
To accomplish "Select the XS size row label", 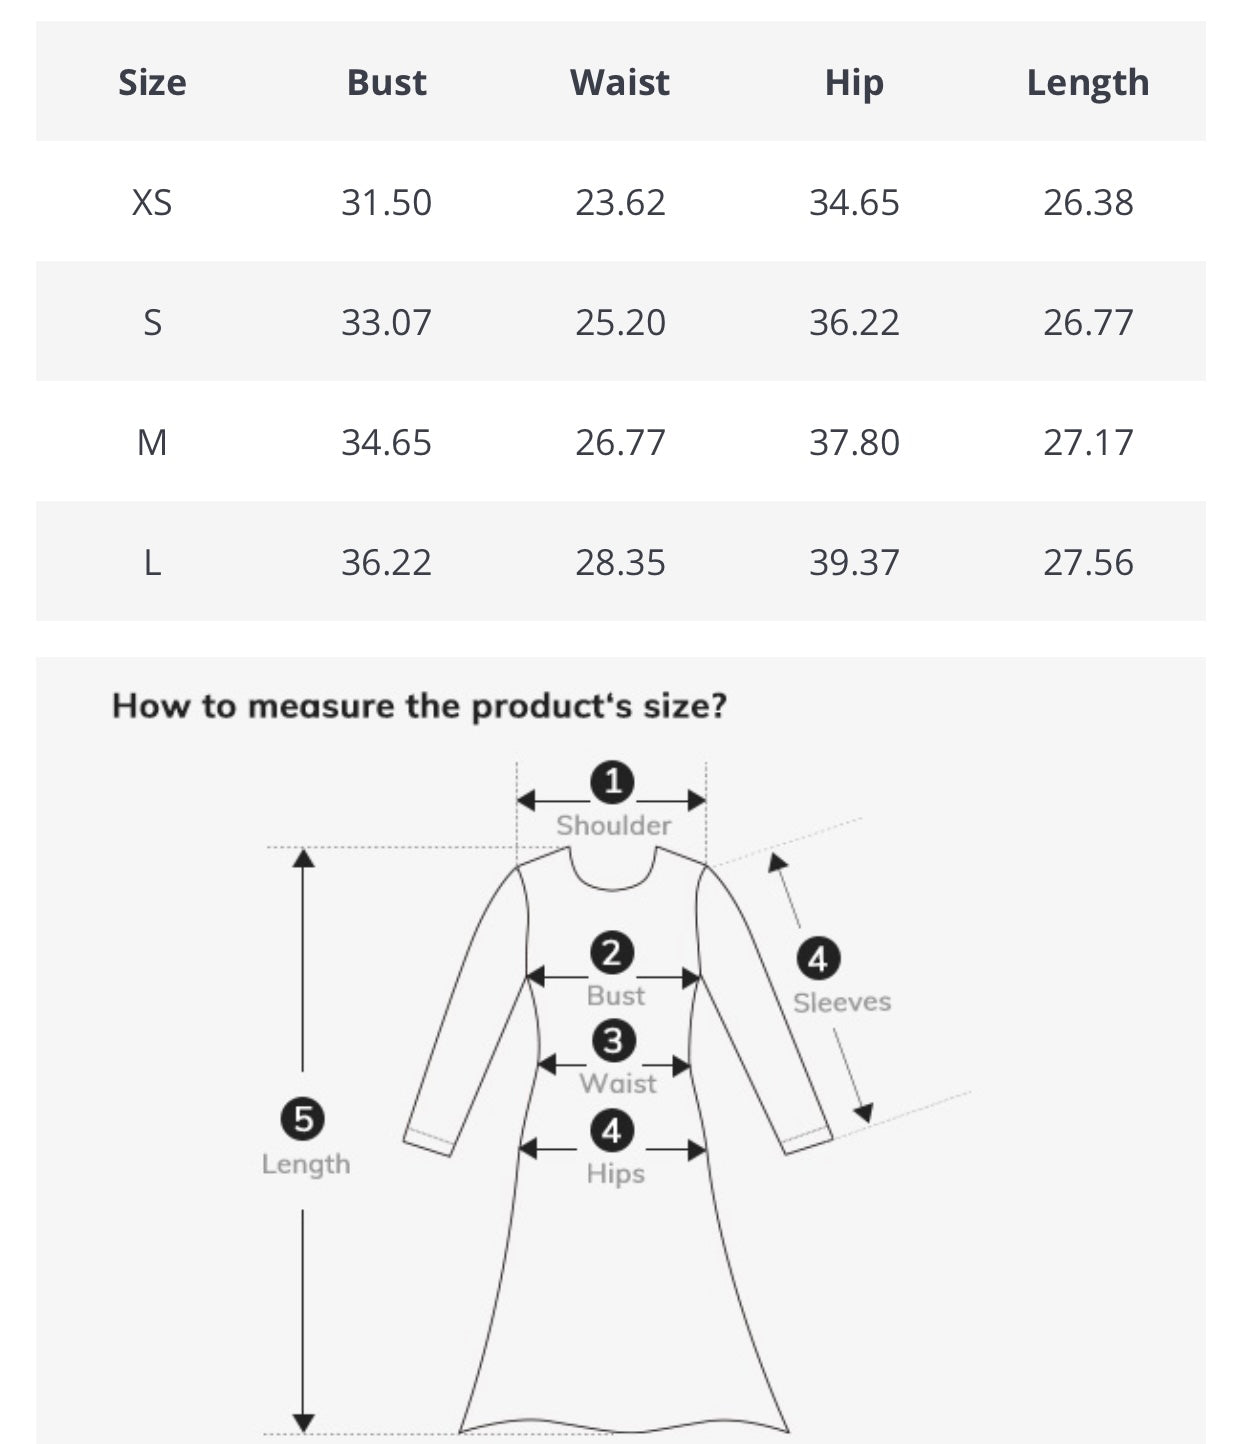I will pyautogui.click(x=152, y=202).
